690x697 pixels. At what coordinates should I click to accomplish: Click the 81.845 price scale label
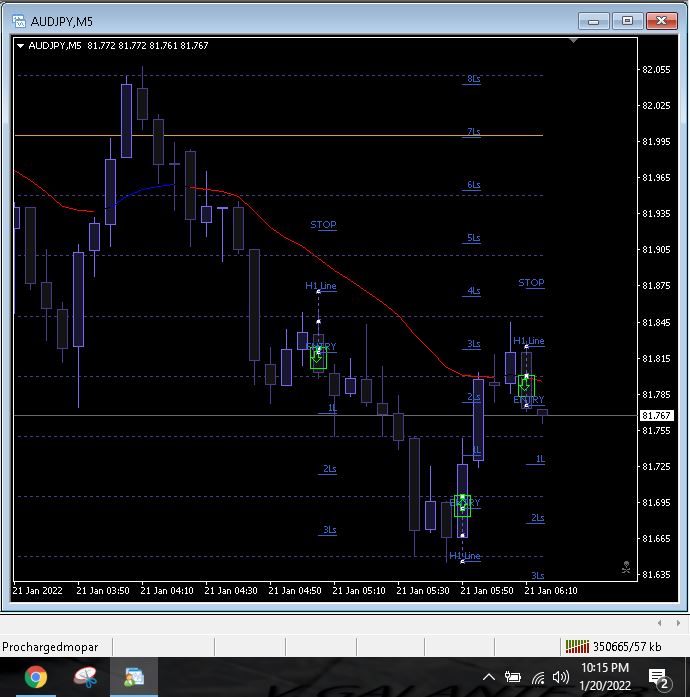[x=656, y=322]
